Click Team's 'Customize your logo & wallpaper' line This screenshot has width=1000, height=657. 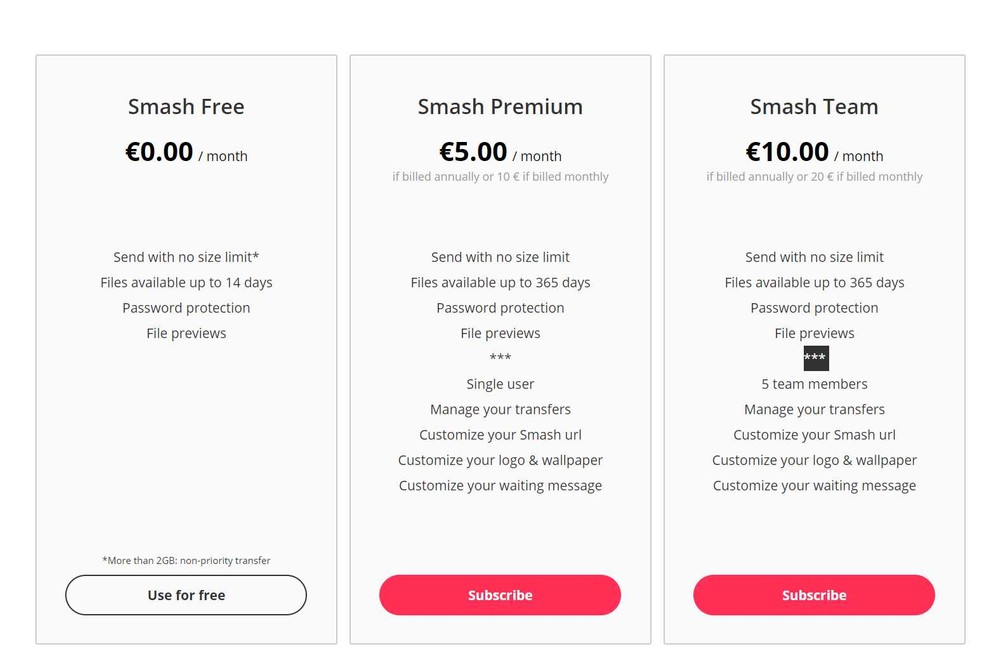point(814,461)
